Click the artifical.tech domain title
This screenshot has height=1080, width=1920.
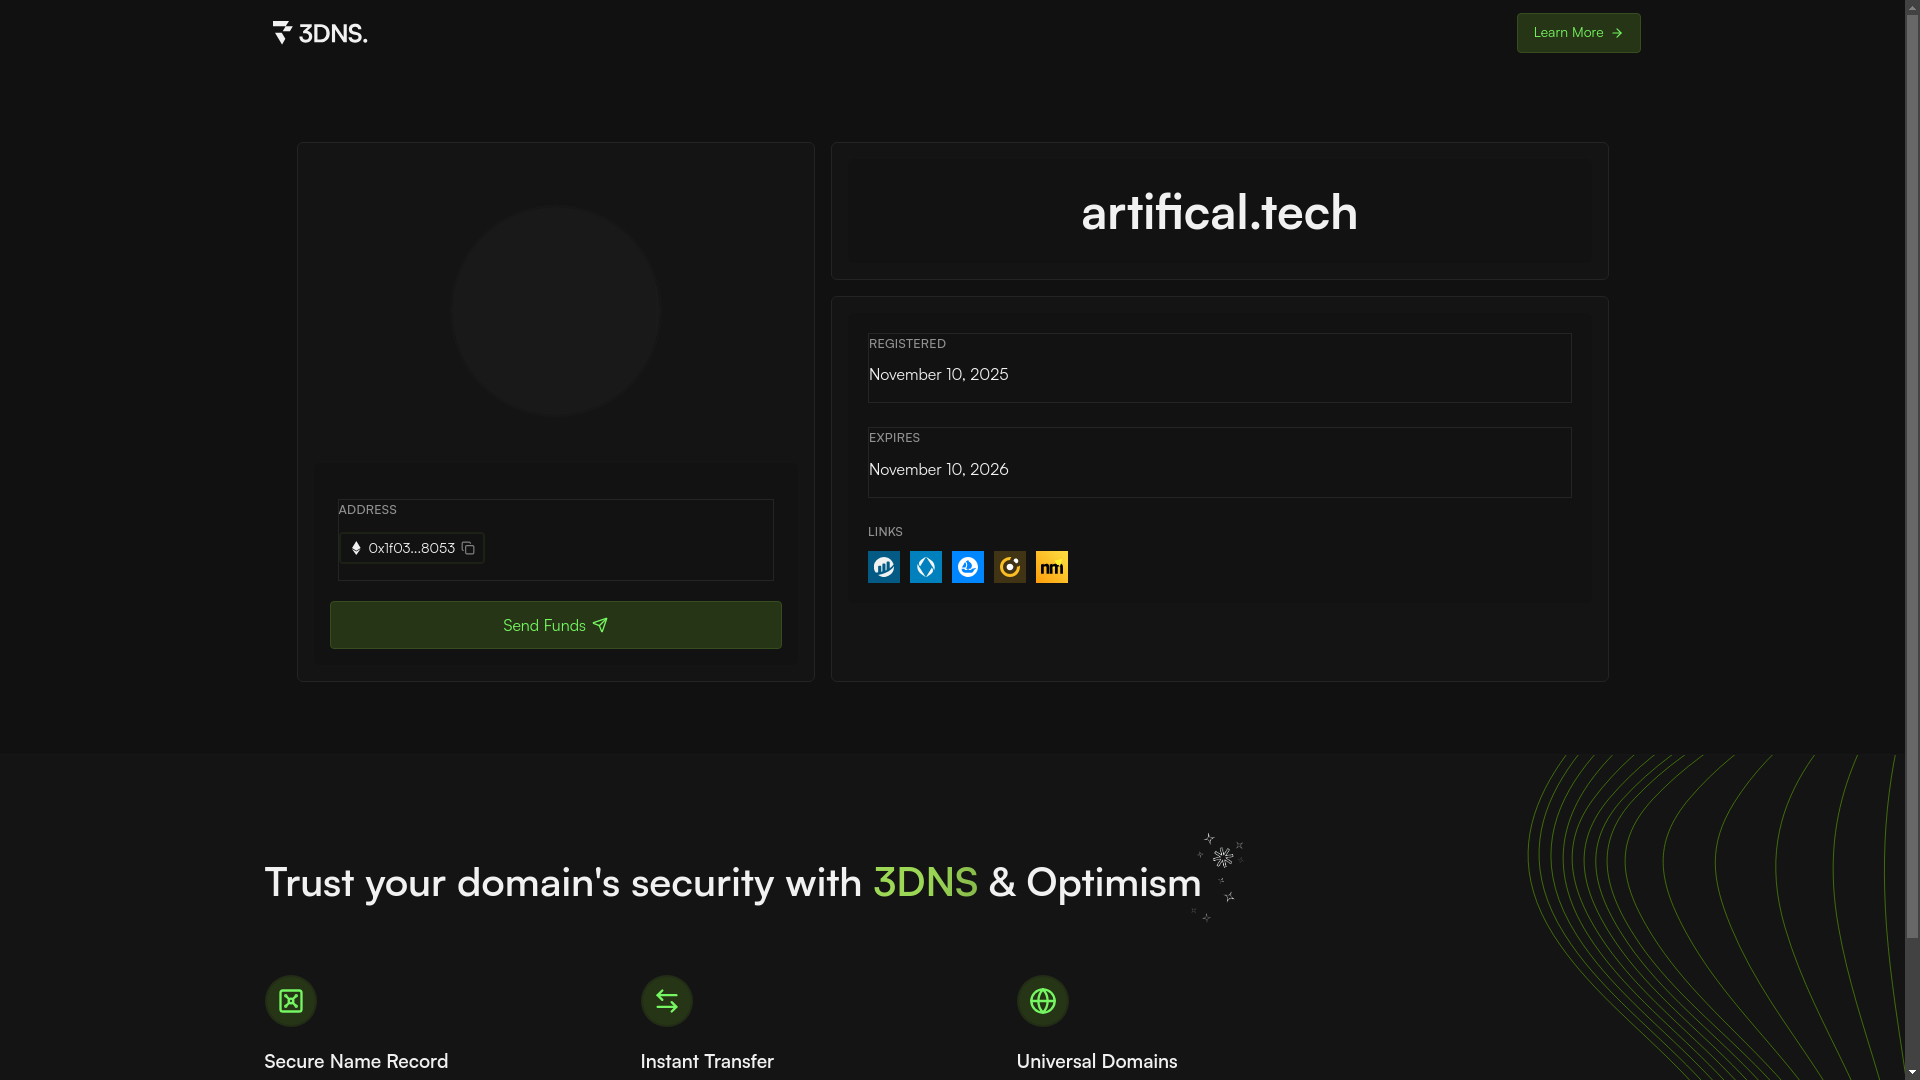point(1219,212)
